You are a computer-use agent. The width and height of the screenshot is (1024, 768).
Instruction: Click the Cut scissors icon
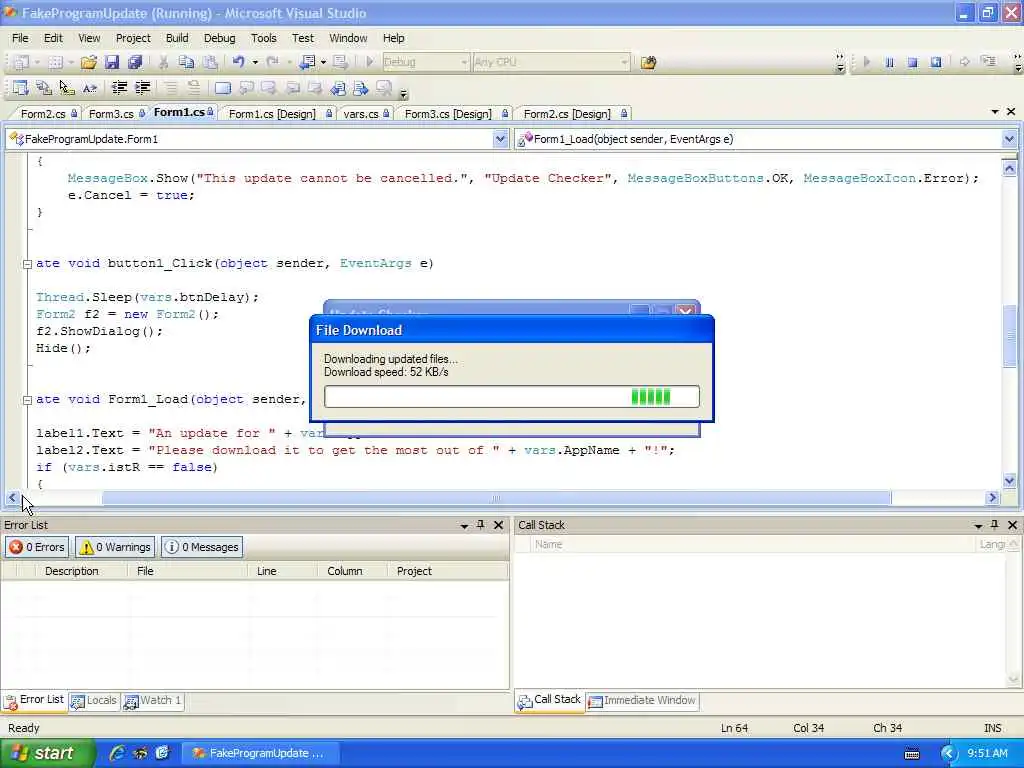pyautogui.click(x=164, y=62)
